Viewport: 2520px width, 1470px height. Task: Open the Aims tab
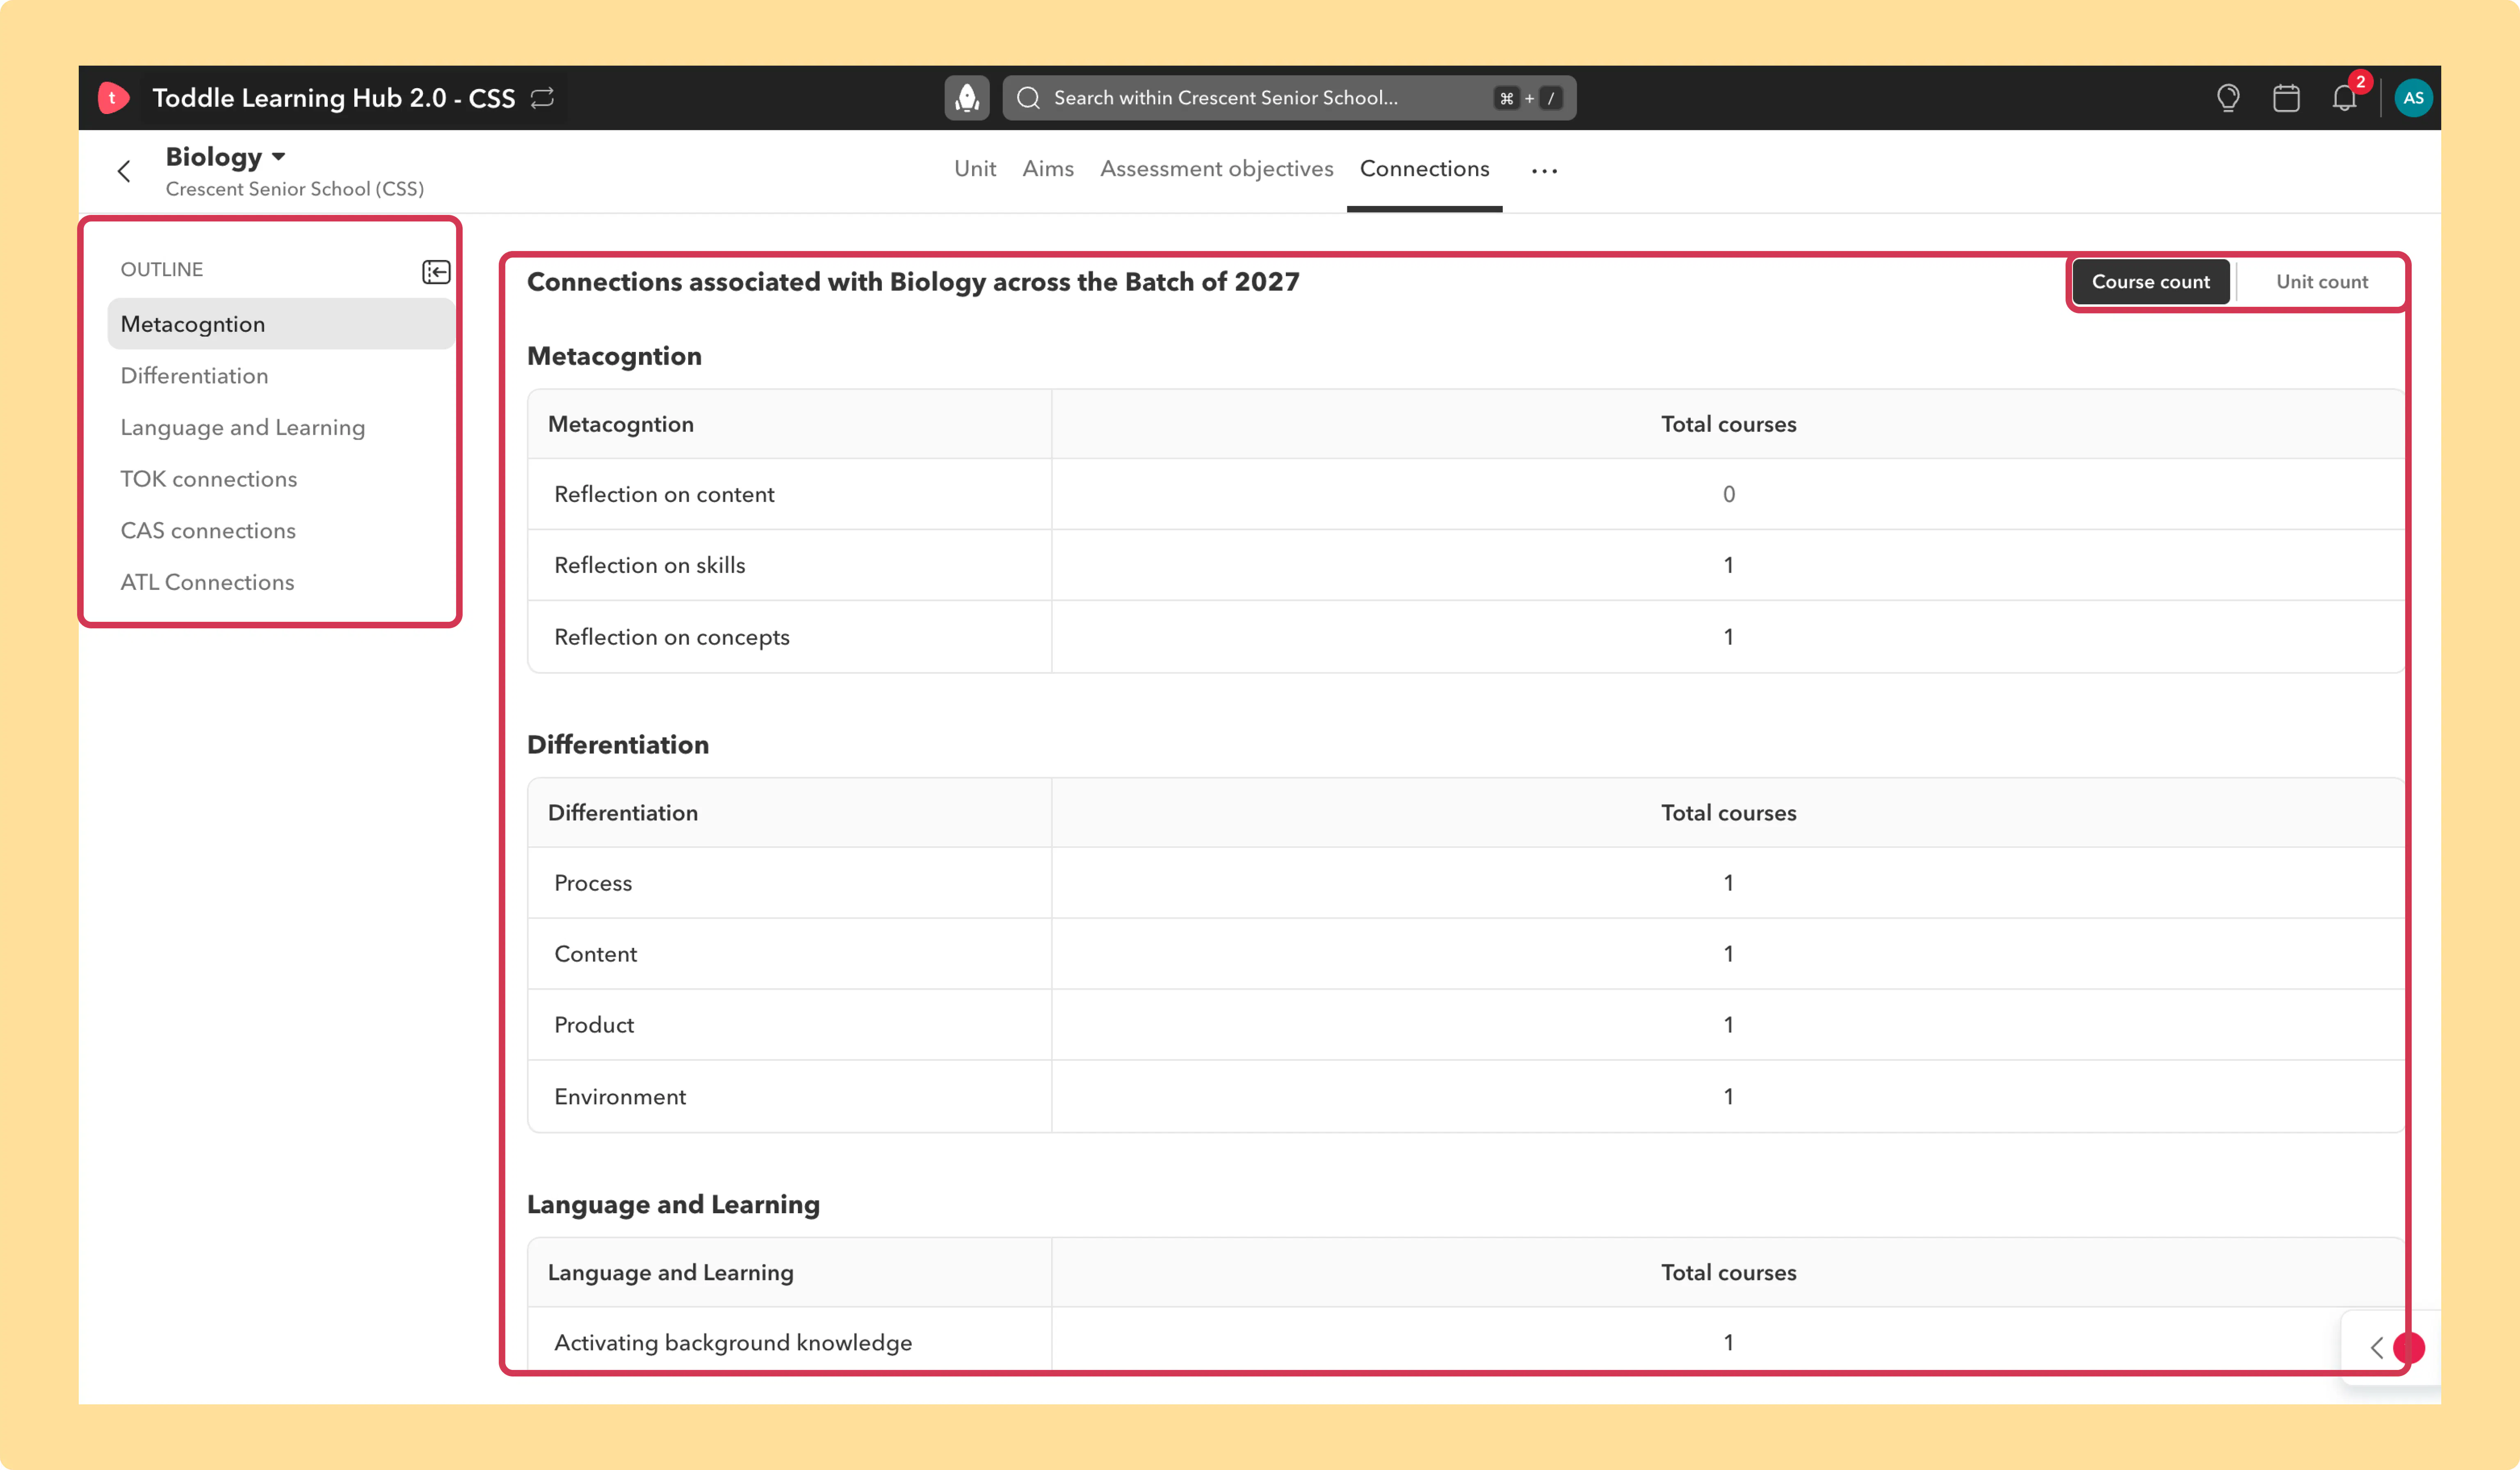[x=1048, y=169]
